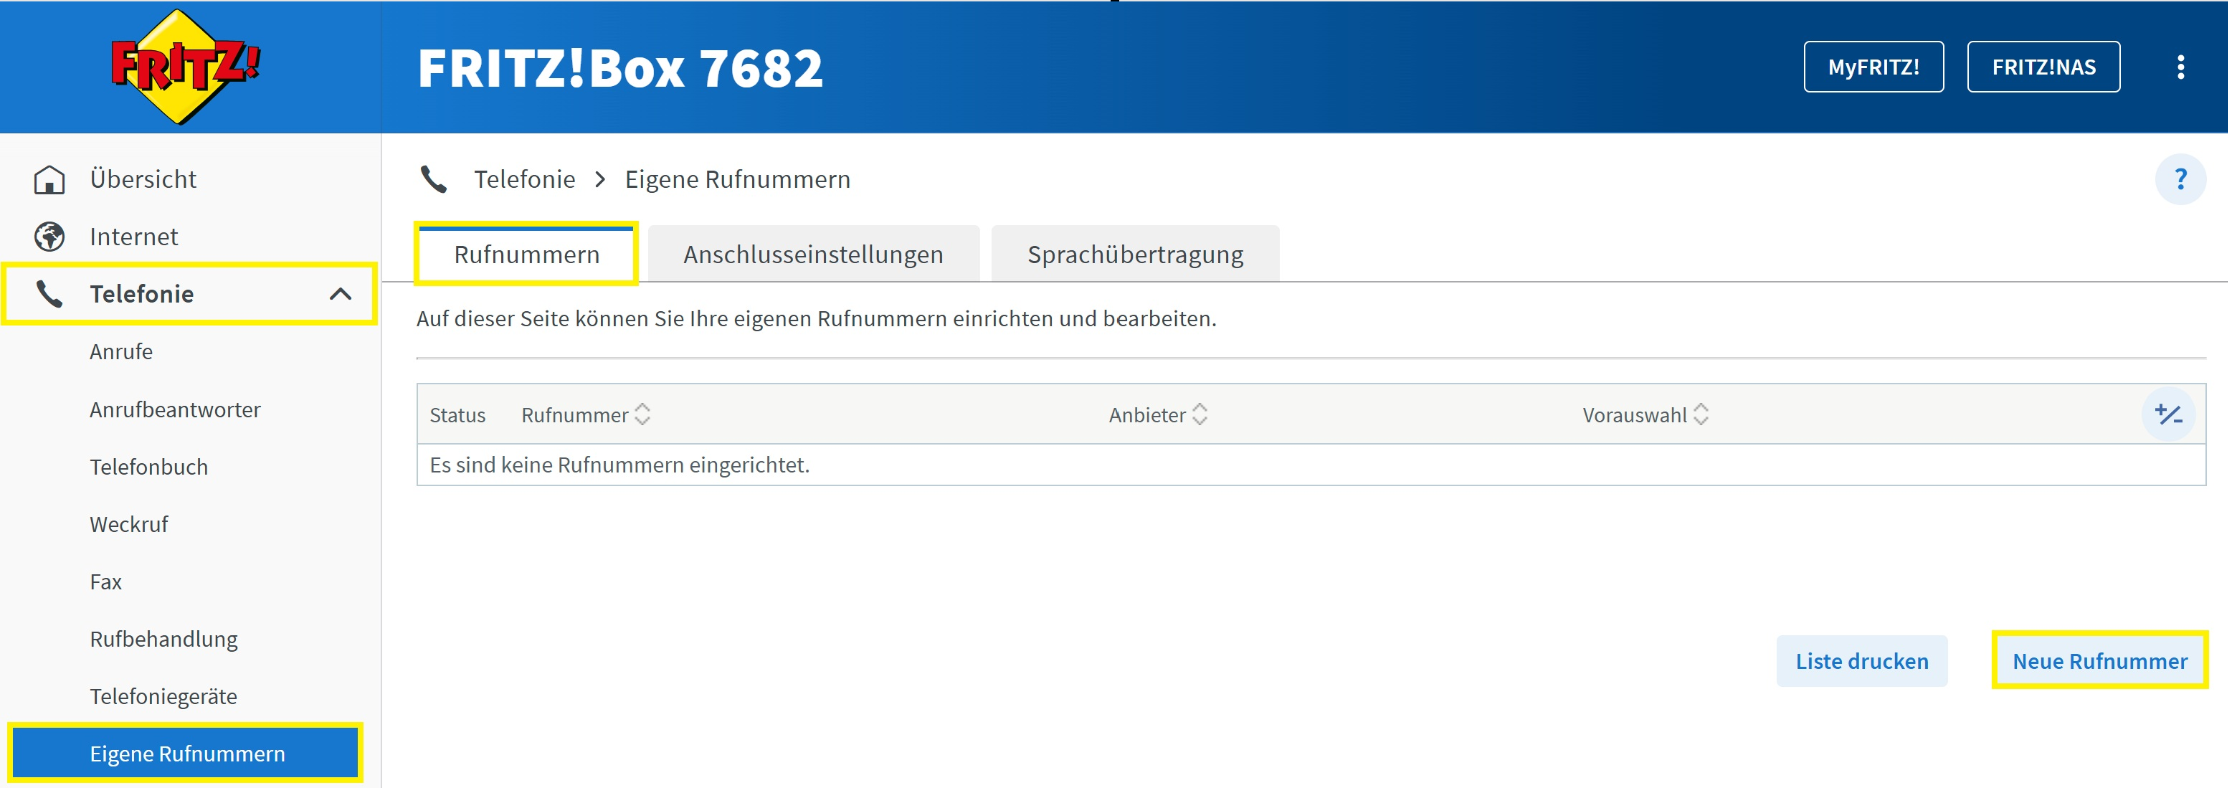
Task: Open the help question mark
Action: pos(2180,179)
